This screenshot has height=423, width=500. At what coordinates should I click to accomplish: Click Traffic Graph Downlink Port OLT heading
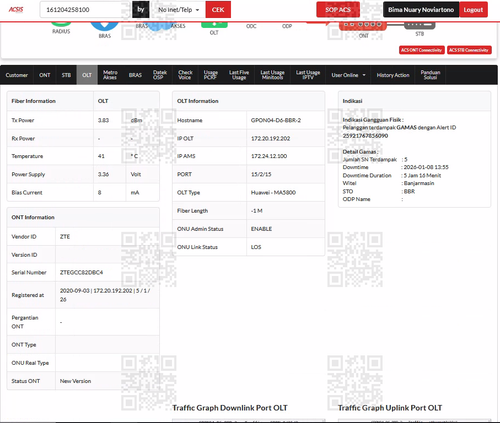pos(230,408)
